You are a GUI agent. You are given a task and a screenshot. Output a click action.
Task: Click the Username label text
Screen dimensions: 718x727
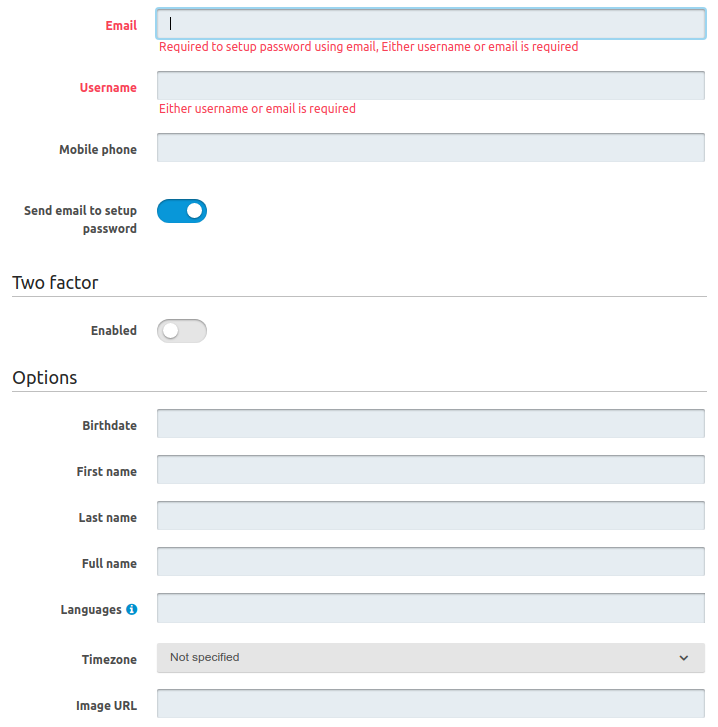[x=108, y=87]
